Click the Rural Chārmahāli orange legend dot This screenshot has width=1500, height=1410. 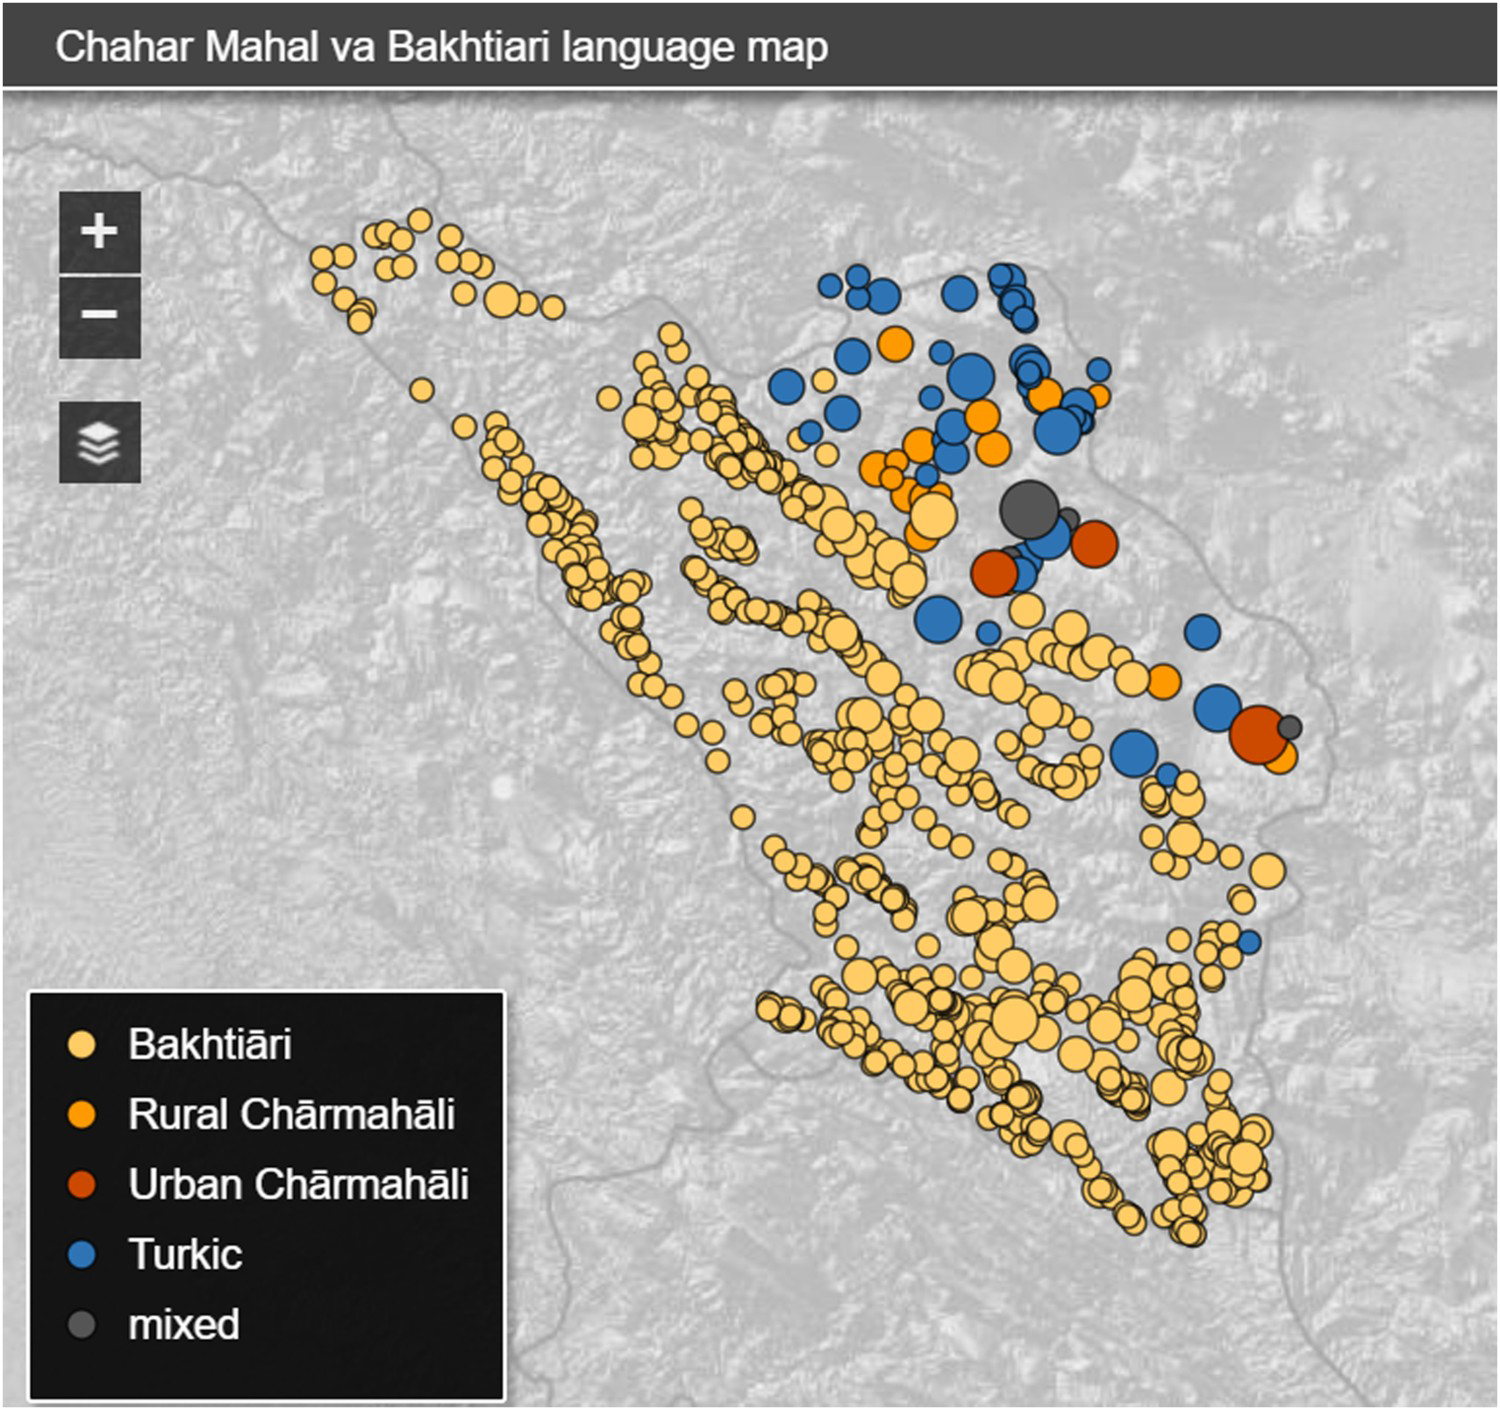pos(81,1115)
